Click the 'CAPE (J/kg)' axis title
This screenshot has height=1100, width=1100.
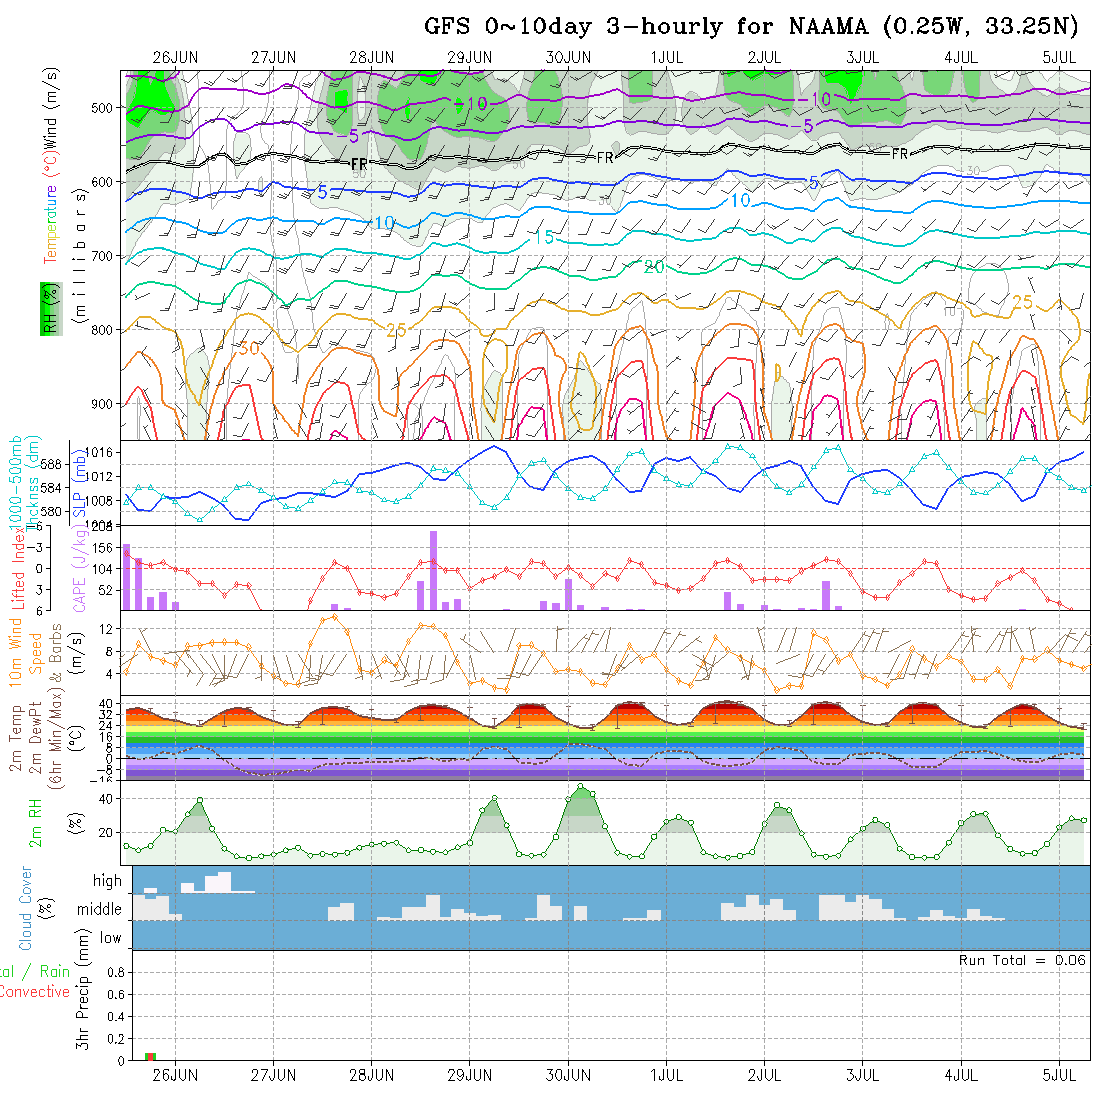click(x=80, y=570)
